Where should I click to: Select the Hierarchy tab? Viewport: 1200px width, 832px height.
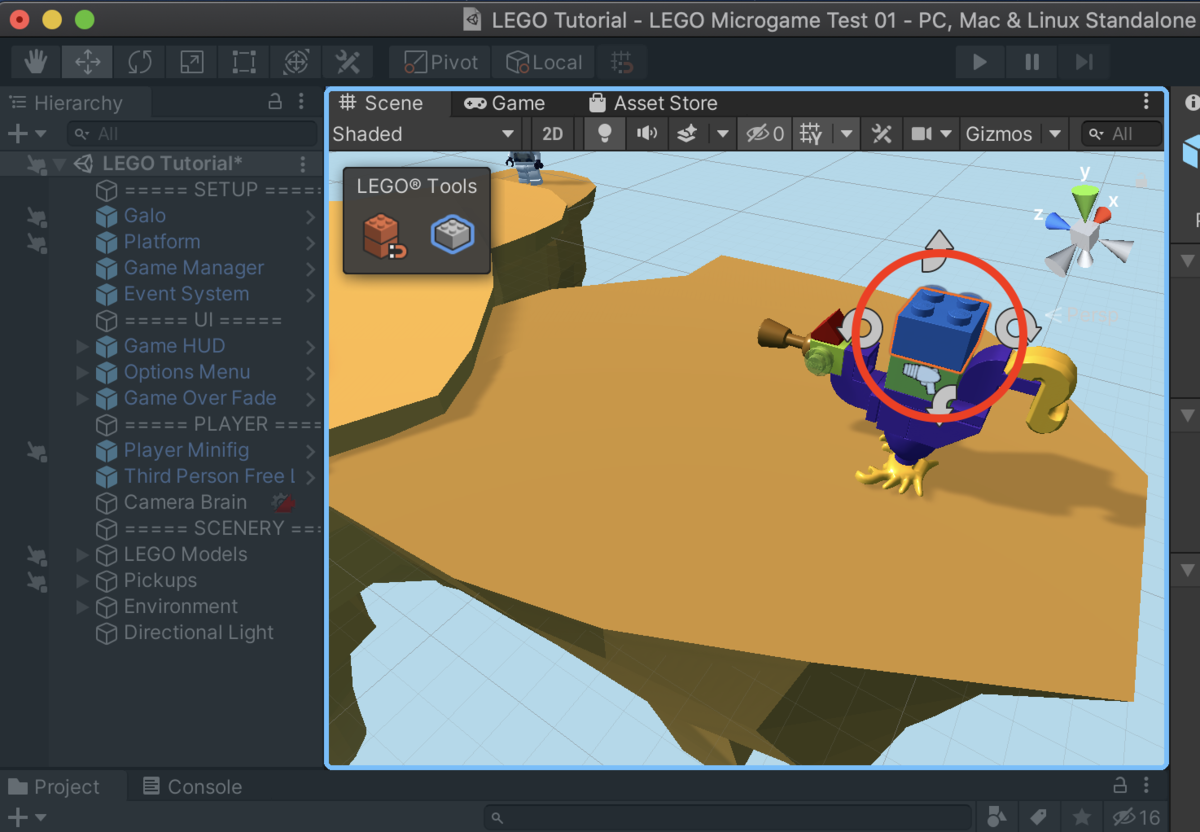pyautogui.click(x=66, y=103)
